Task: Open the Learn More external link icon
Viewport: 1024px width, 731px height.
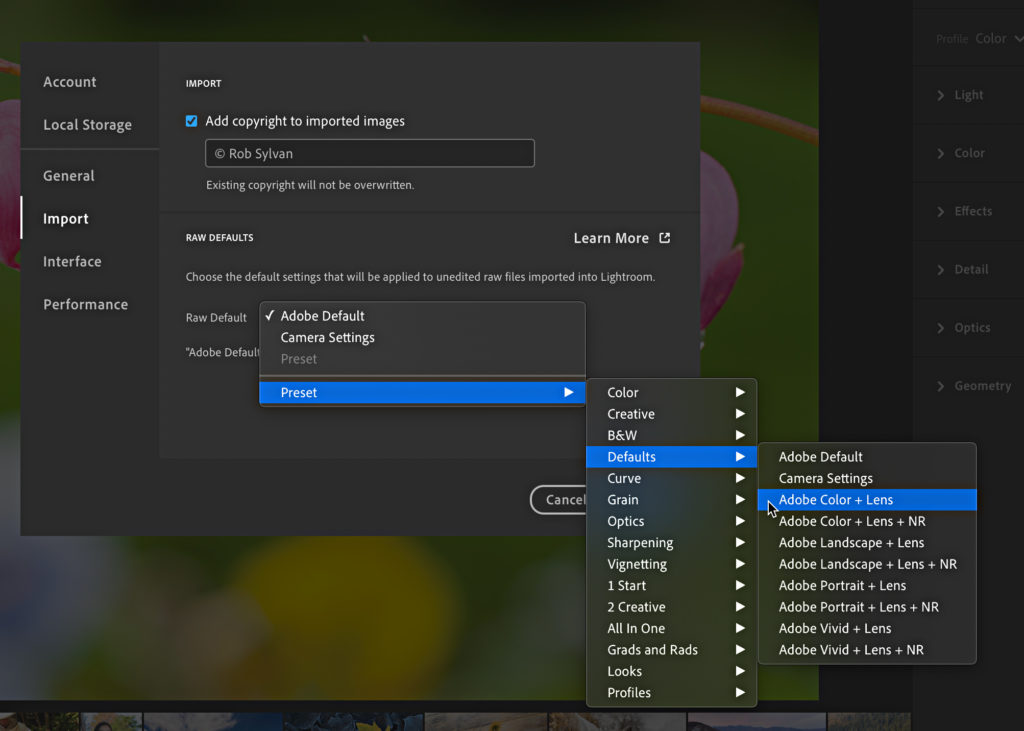Action: 664,238
